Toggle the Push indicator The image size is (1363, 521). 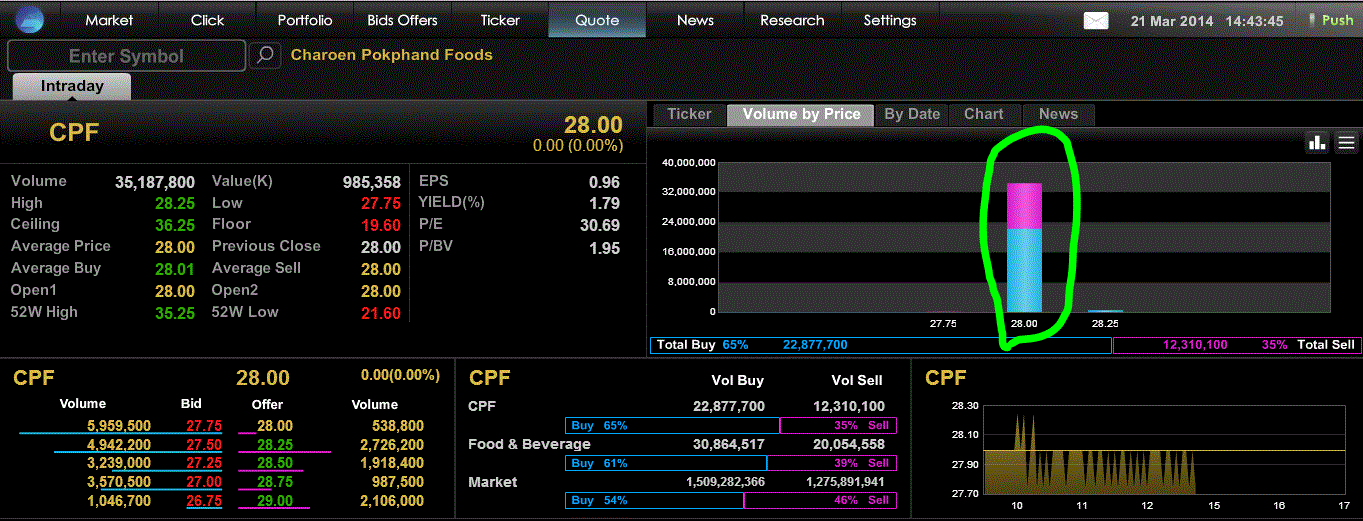tap(1331, 20)
